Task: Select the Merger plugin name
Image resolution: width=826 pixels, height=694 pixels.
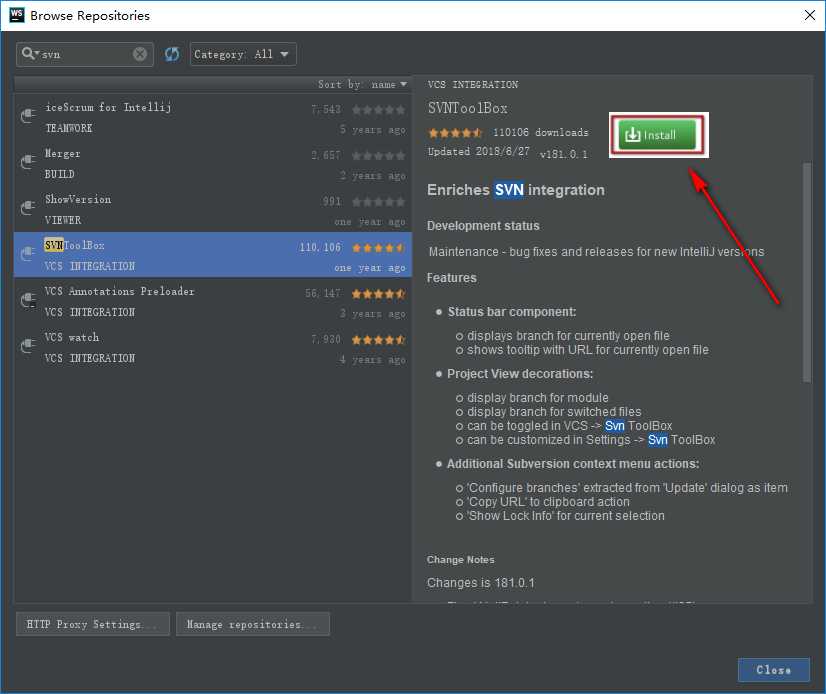Action: click(x=63, y=153)
